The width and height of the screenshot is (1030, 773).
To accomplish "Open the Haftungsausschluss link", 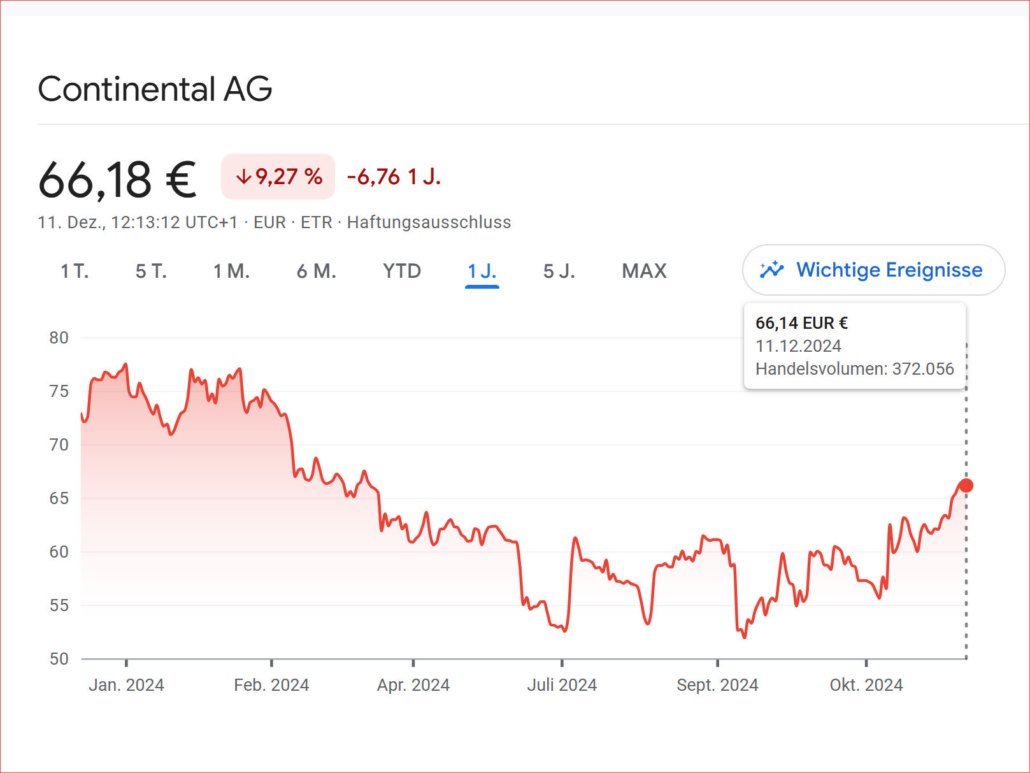I will [x=429, y=223].
